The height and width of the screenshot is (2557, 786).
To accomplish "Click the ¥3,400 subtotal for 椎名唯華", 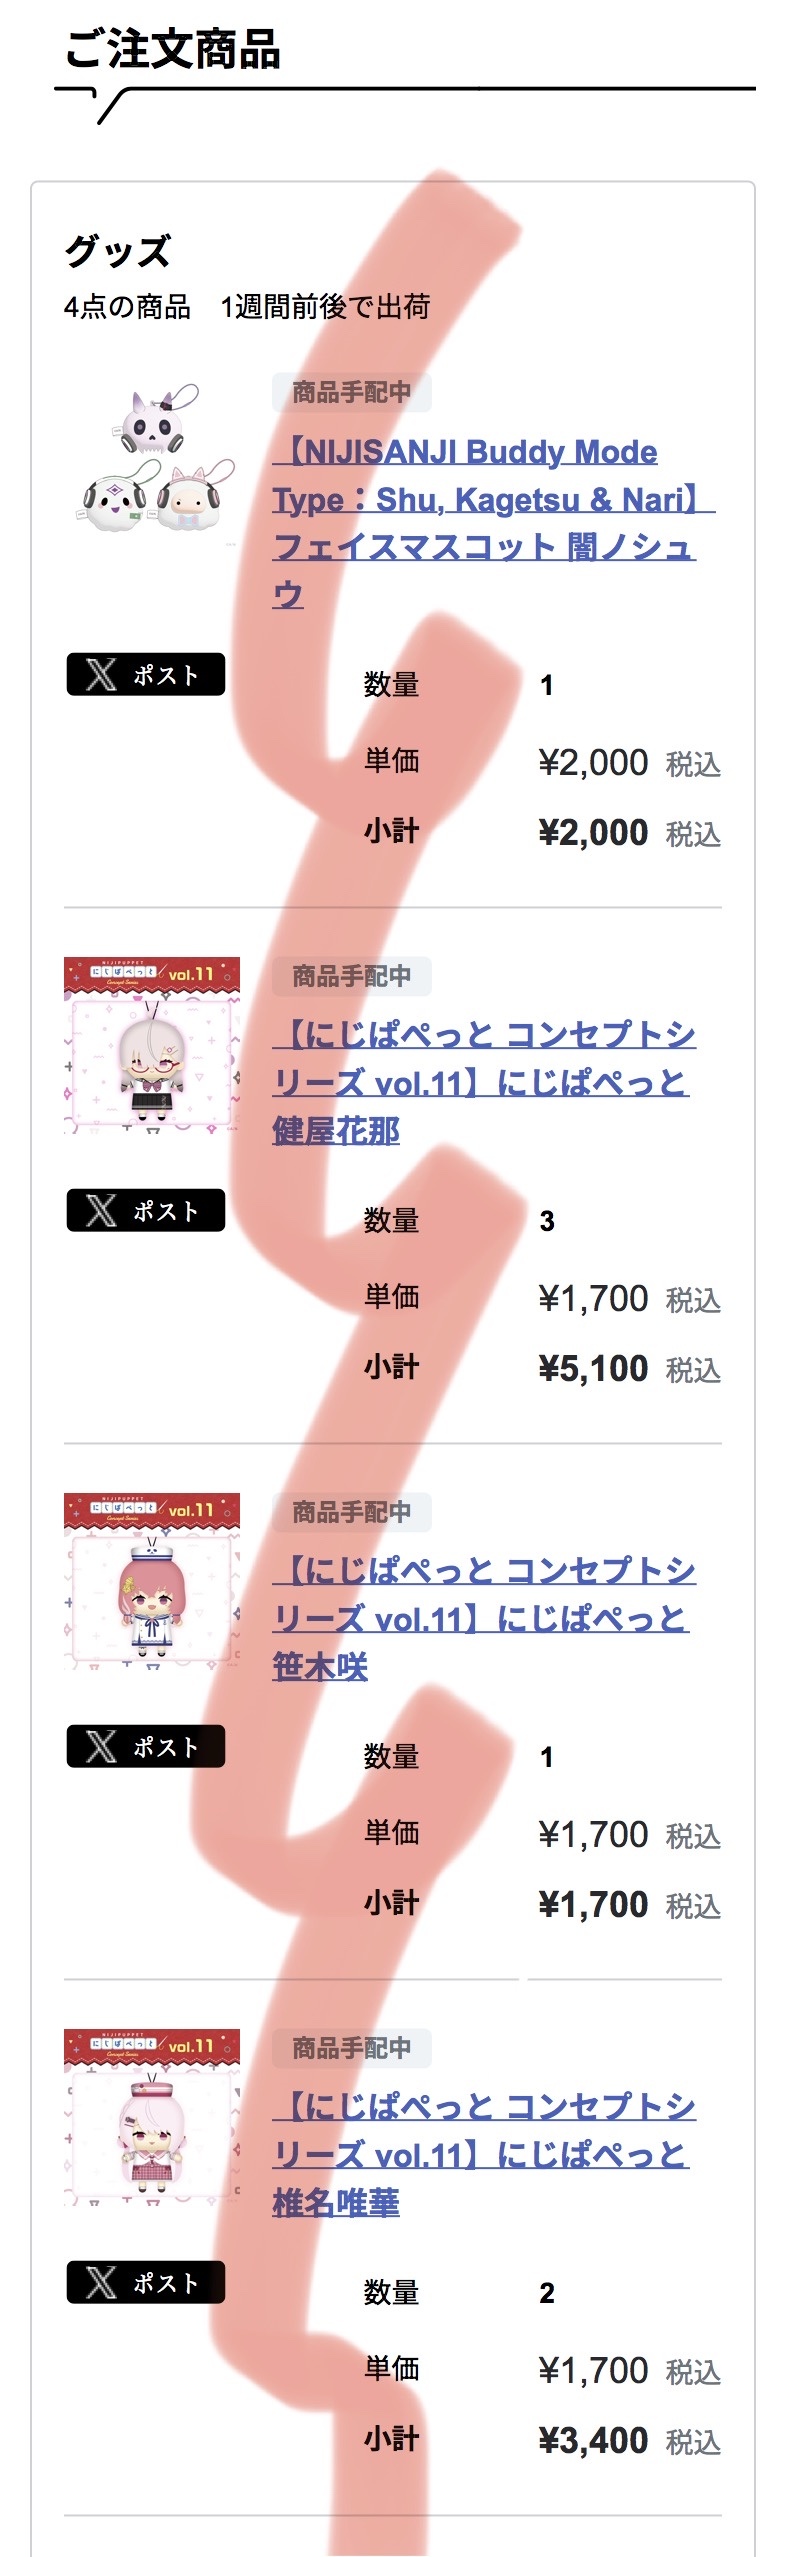I will (x=593, y=2441).
